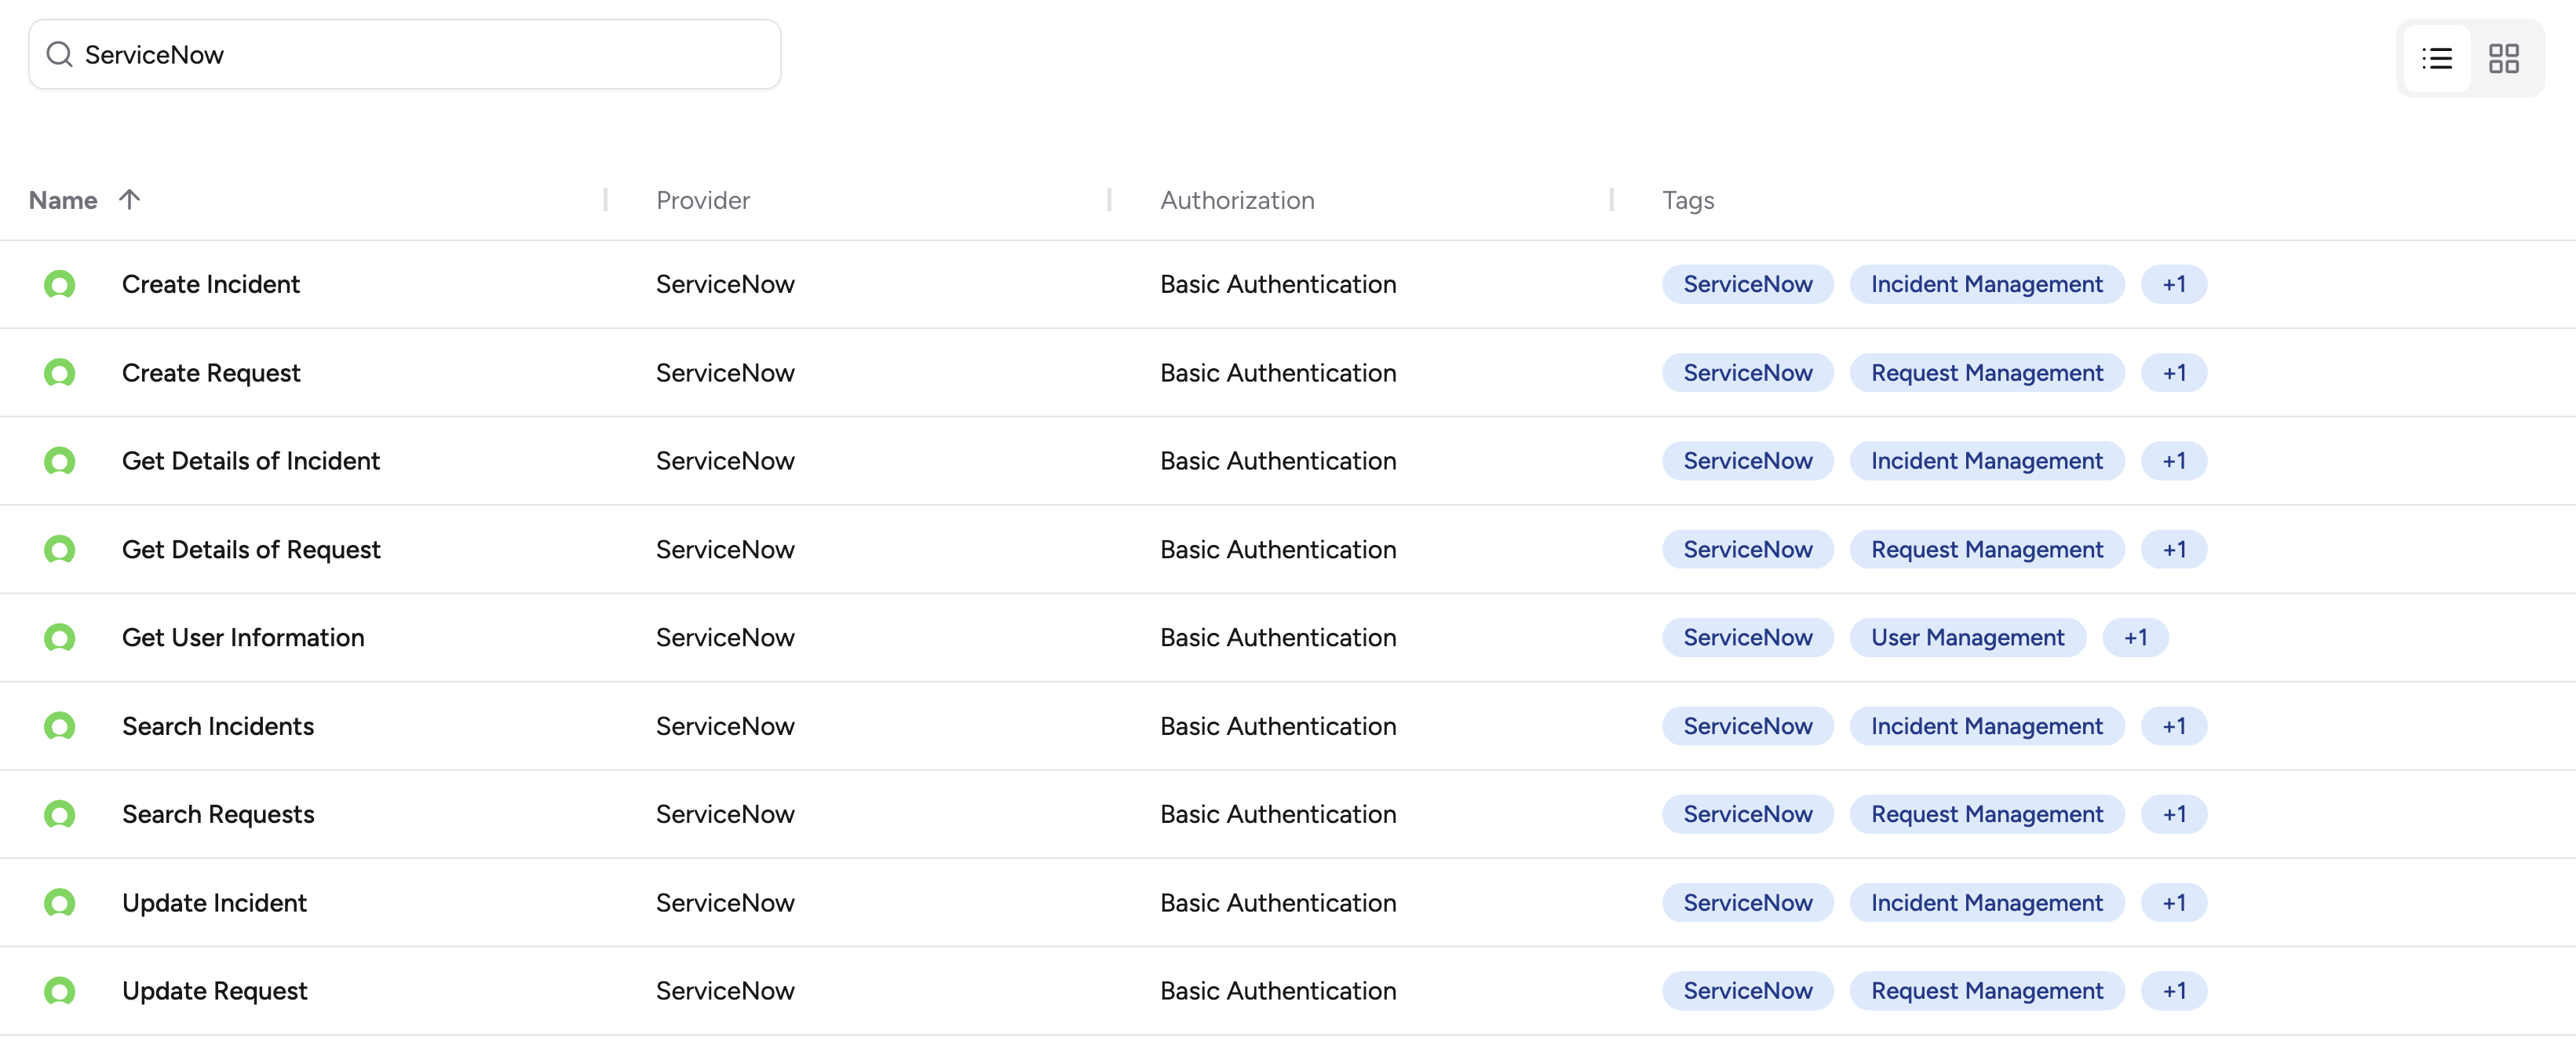The width and height of the screenshot is (2576, 1049).
Task: Click Request Management tag on Create Request
Action: (1986, 373)
